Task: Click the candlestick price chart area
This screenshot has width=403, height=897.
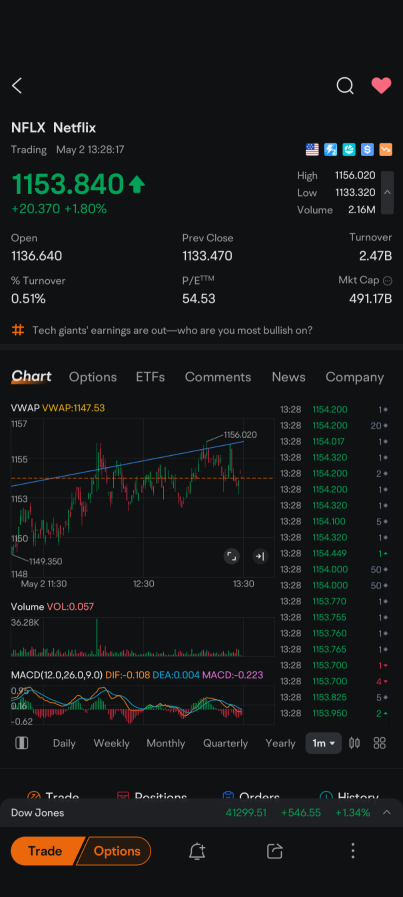Action: [142, 496]
